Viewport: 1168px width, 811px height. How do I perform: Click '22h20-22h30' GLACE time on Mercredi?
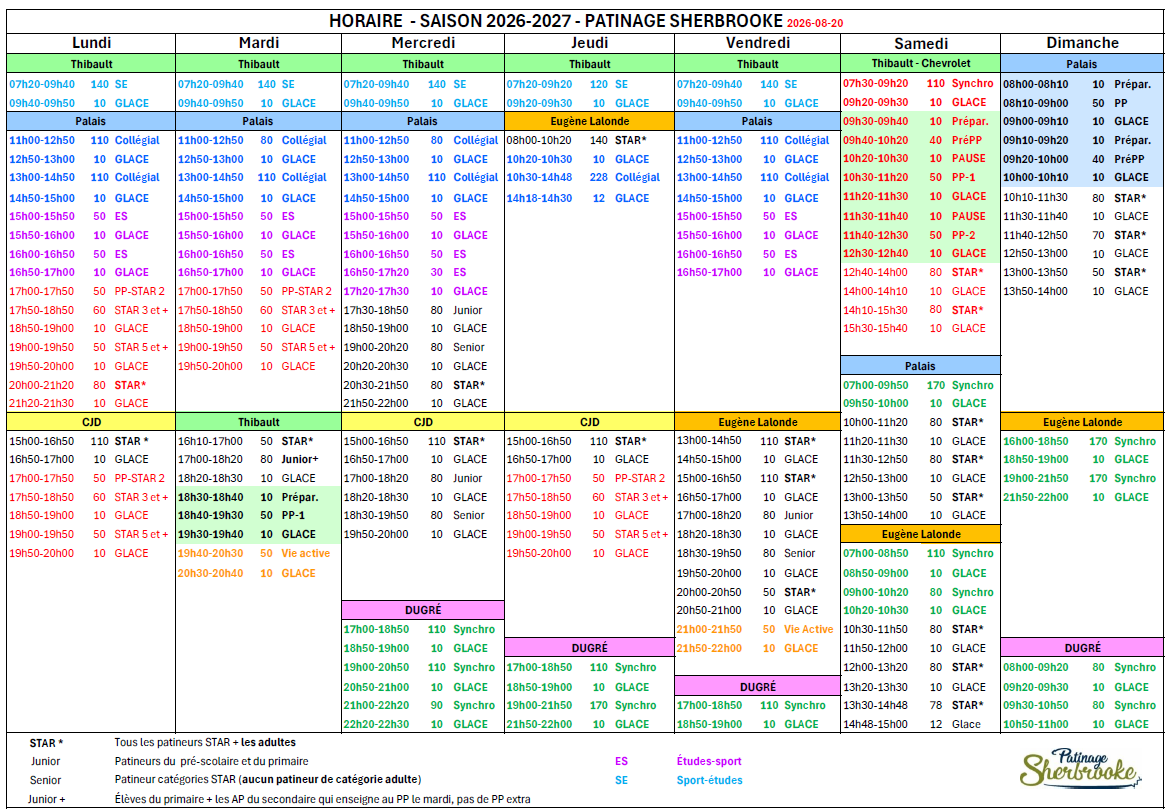click(x=376, y=724)
